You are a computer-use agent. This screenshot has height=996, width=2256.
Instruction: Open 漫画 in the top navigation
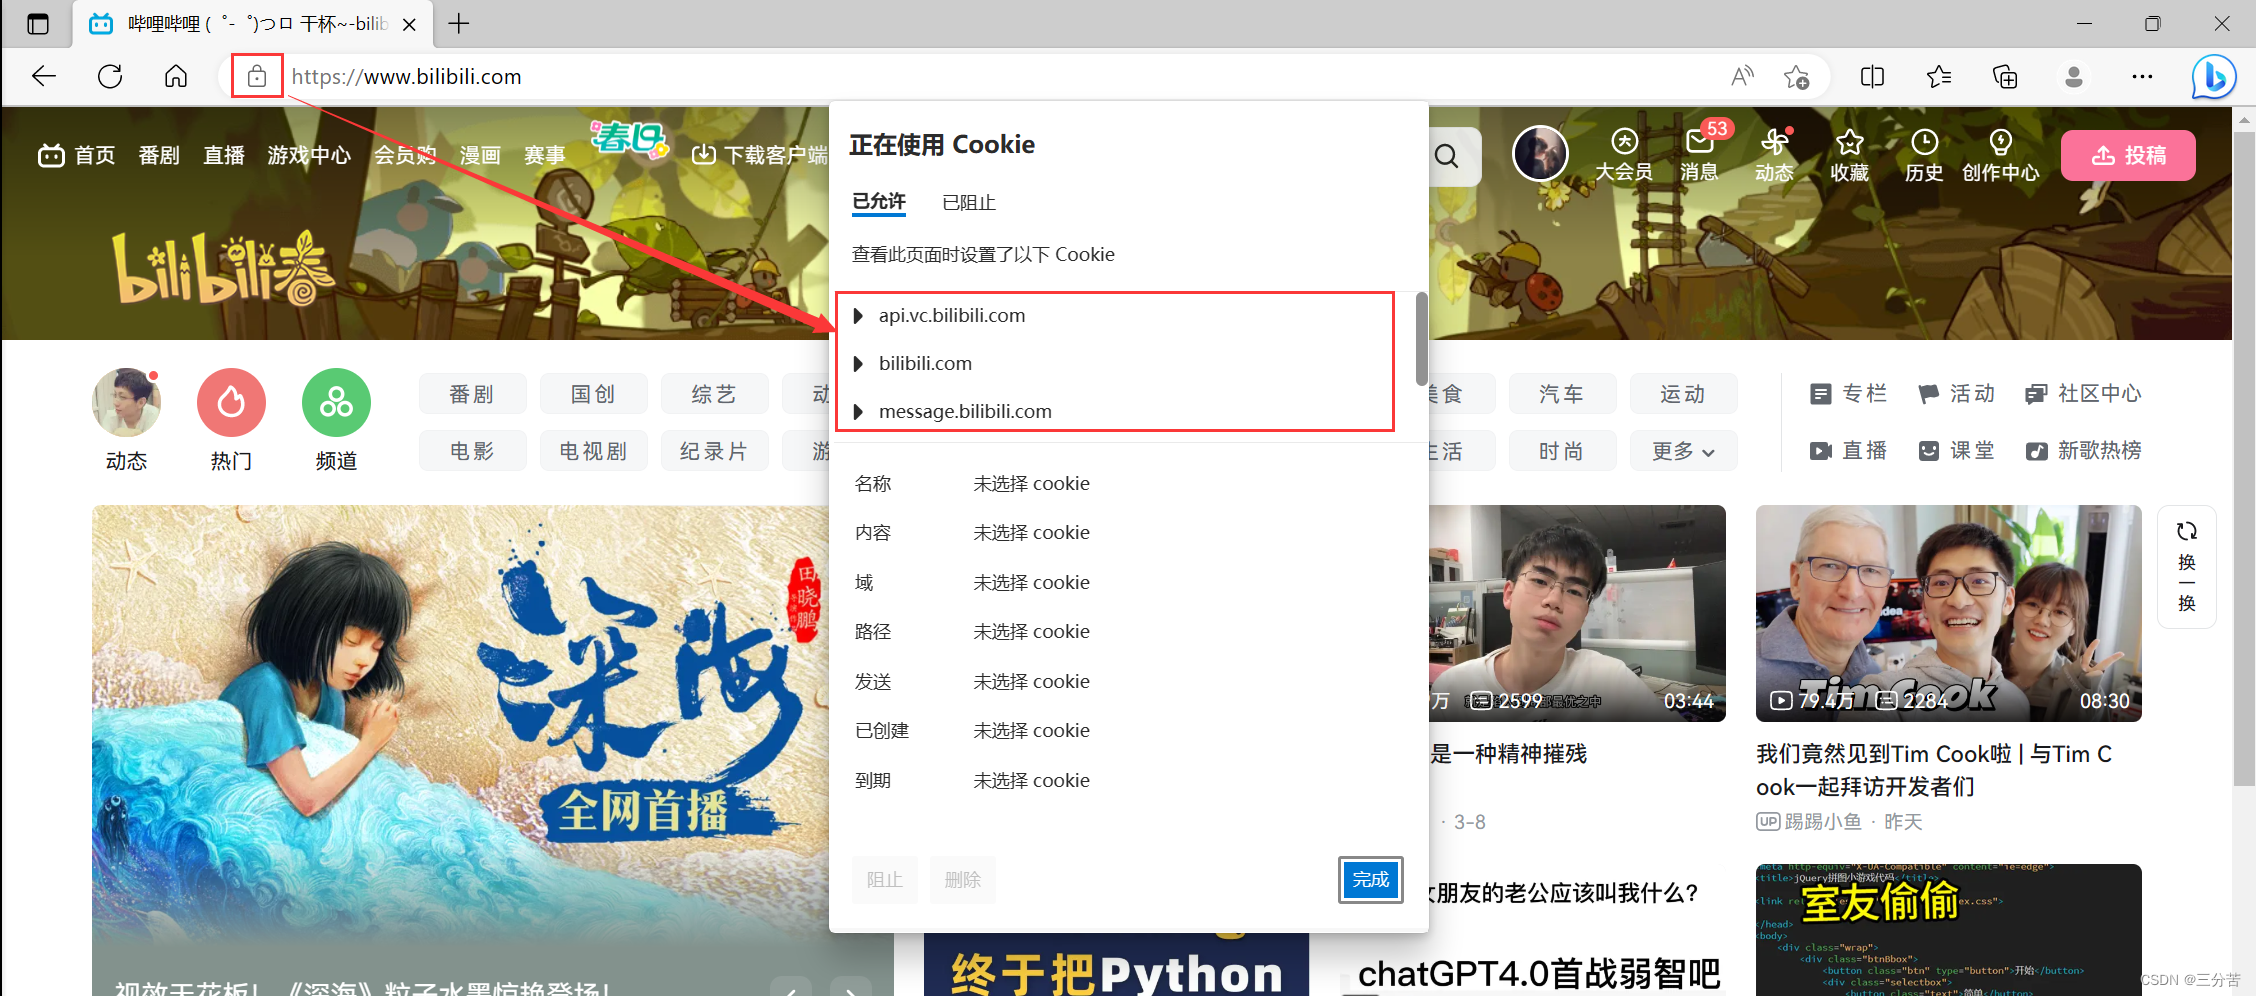tap(480, 155)
